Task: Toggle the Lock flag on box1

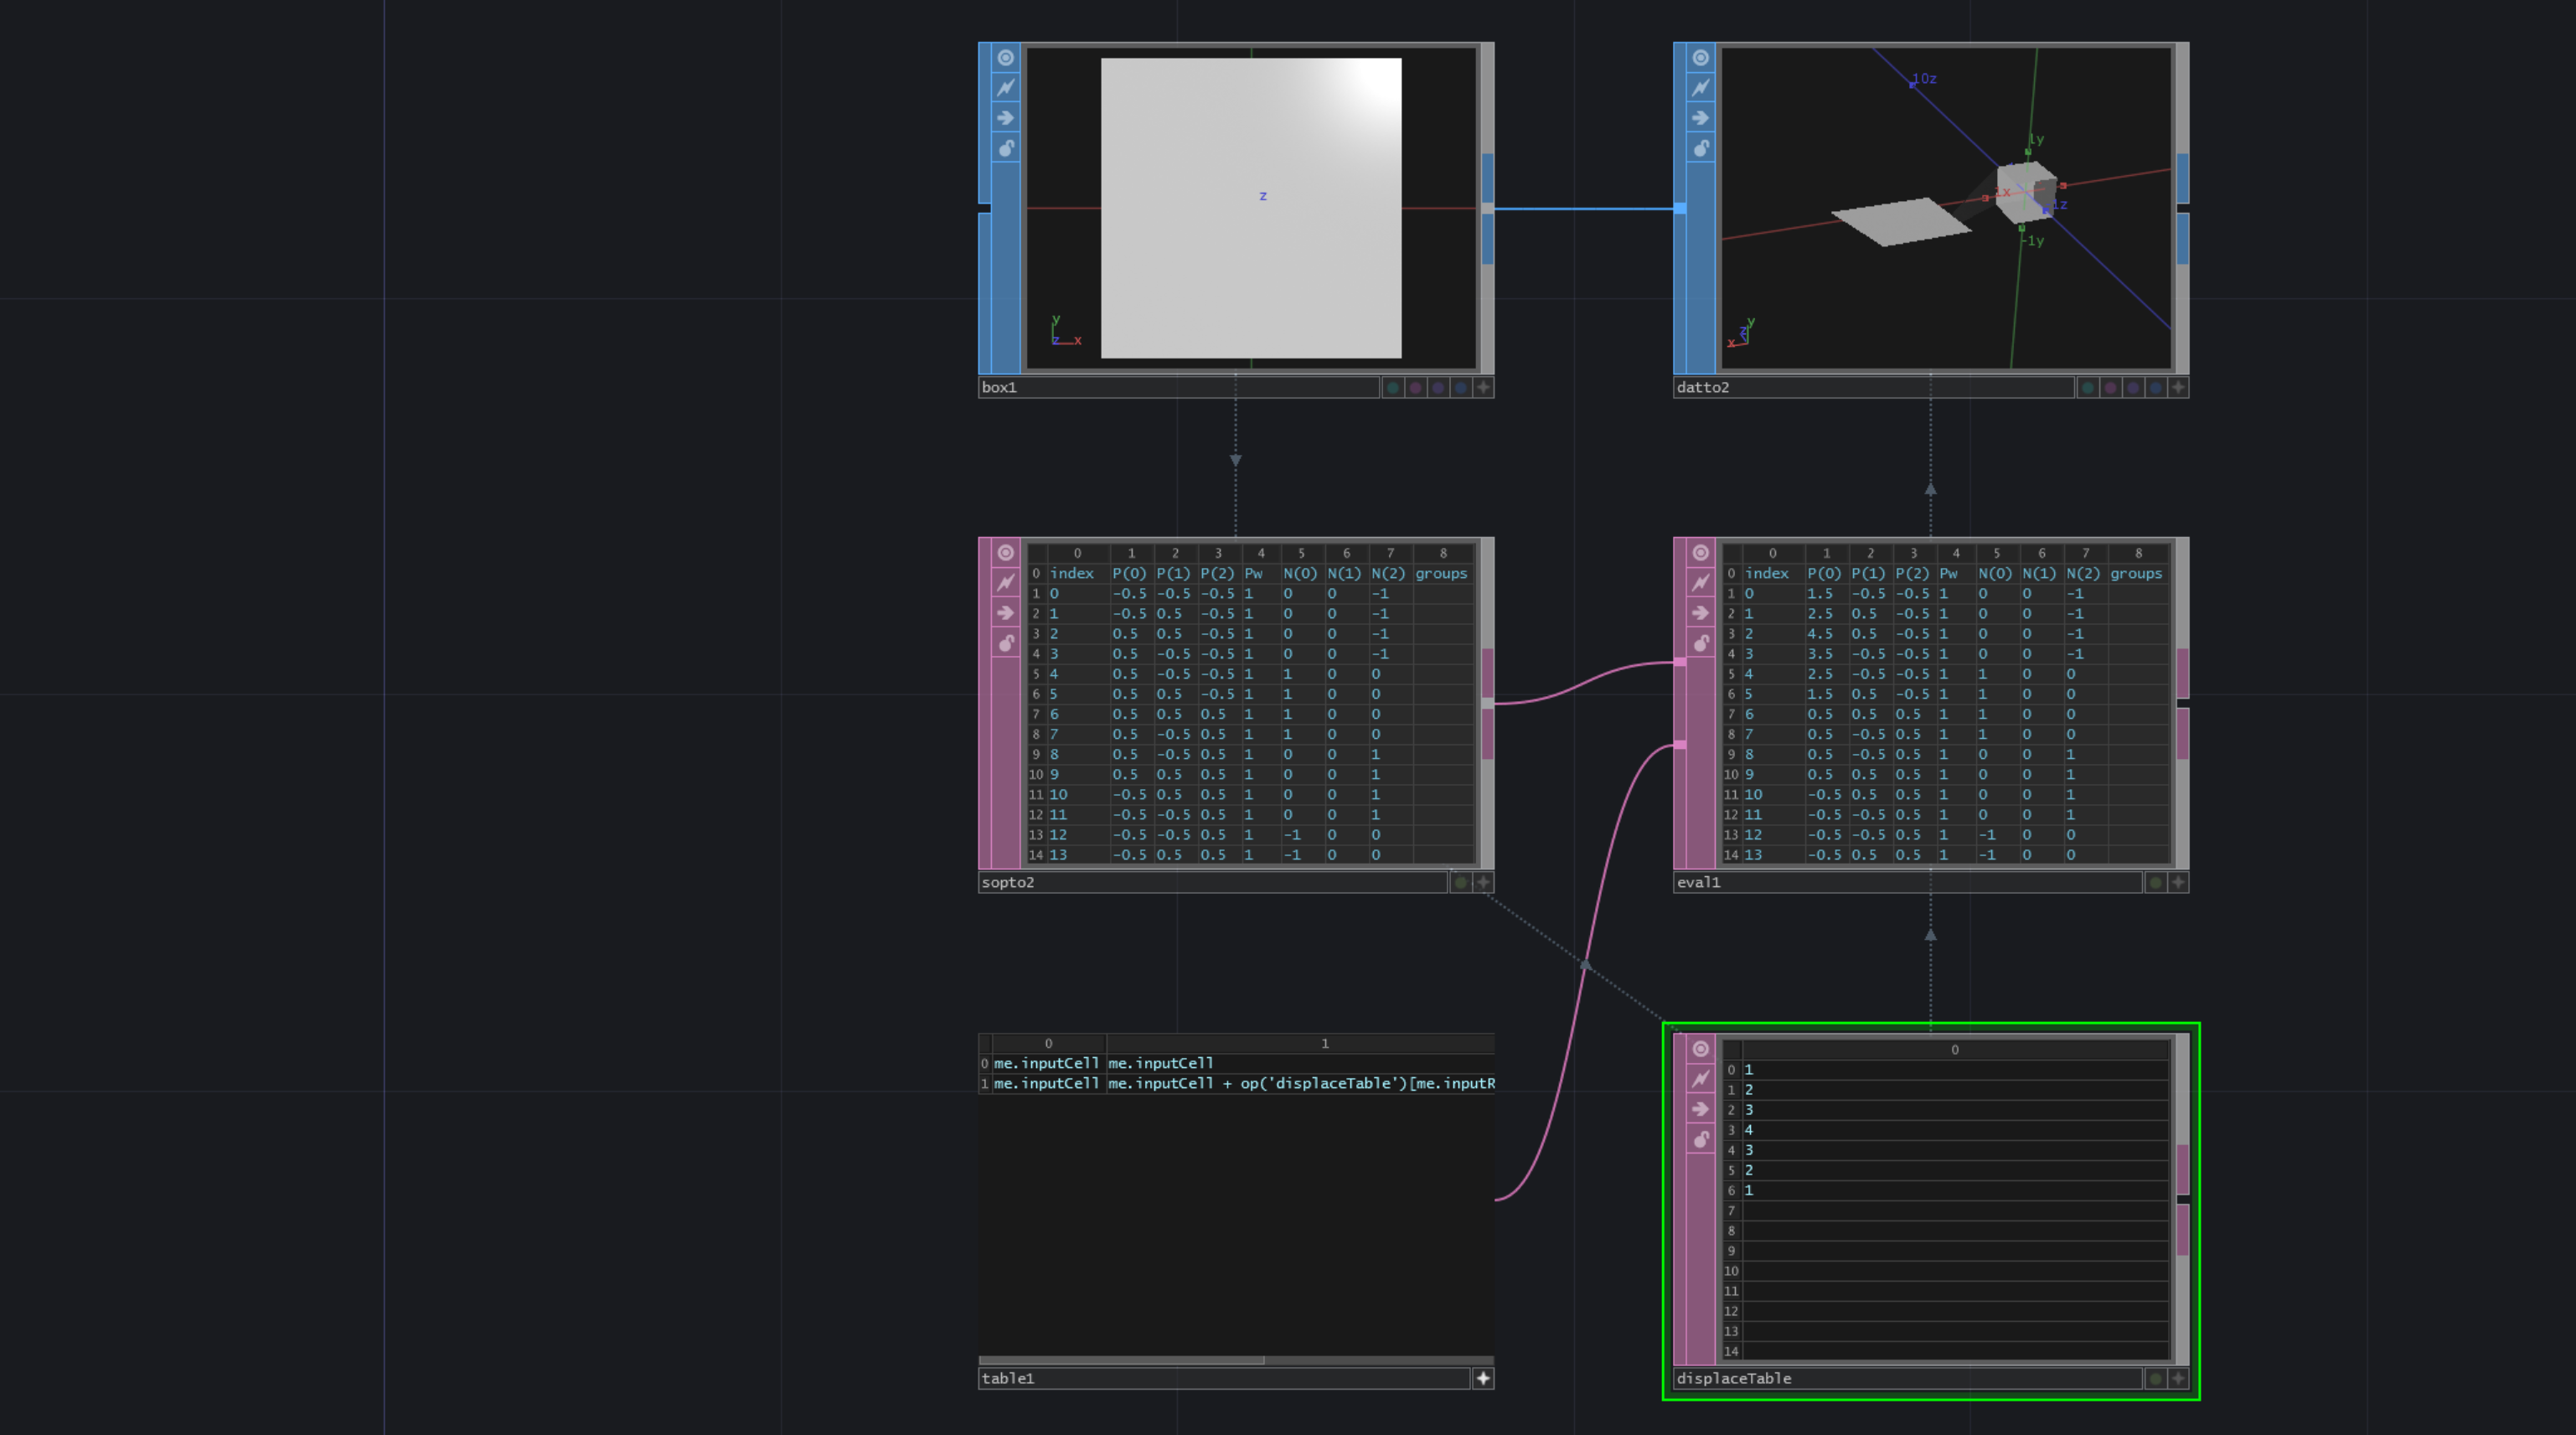Action: (1005, 148)
